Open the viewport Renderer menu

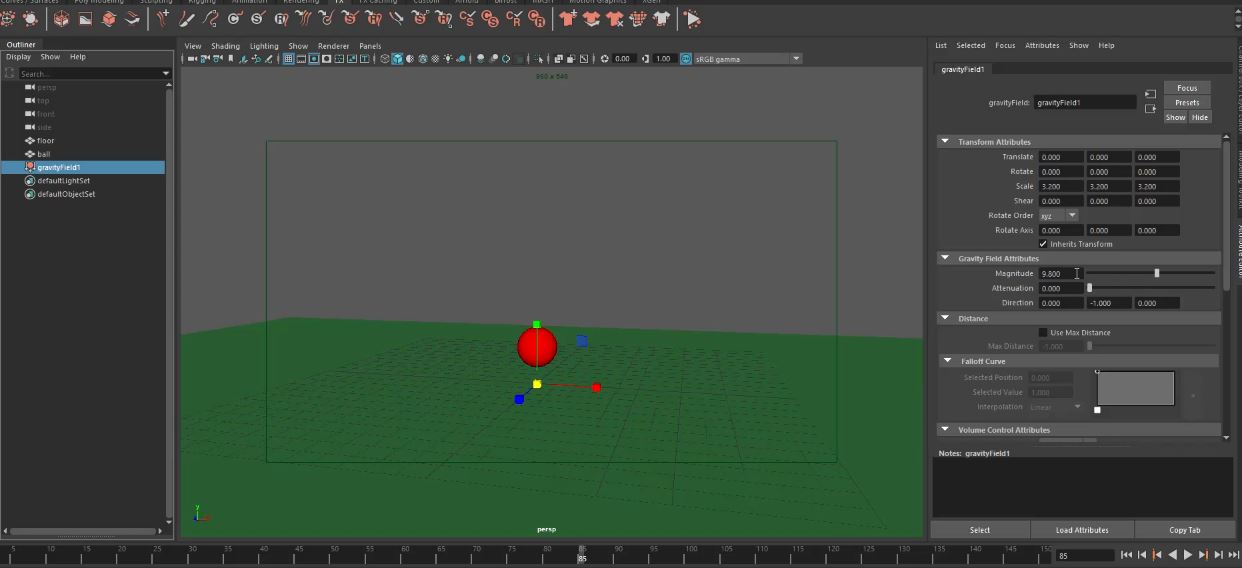click(334, 46)
